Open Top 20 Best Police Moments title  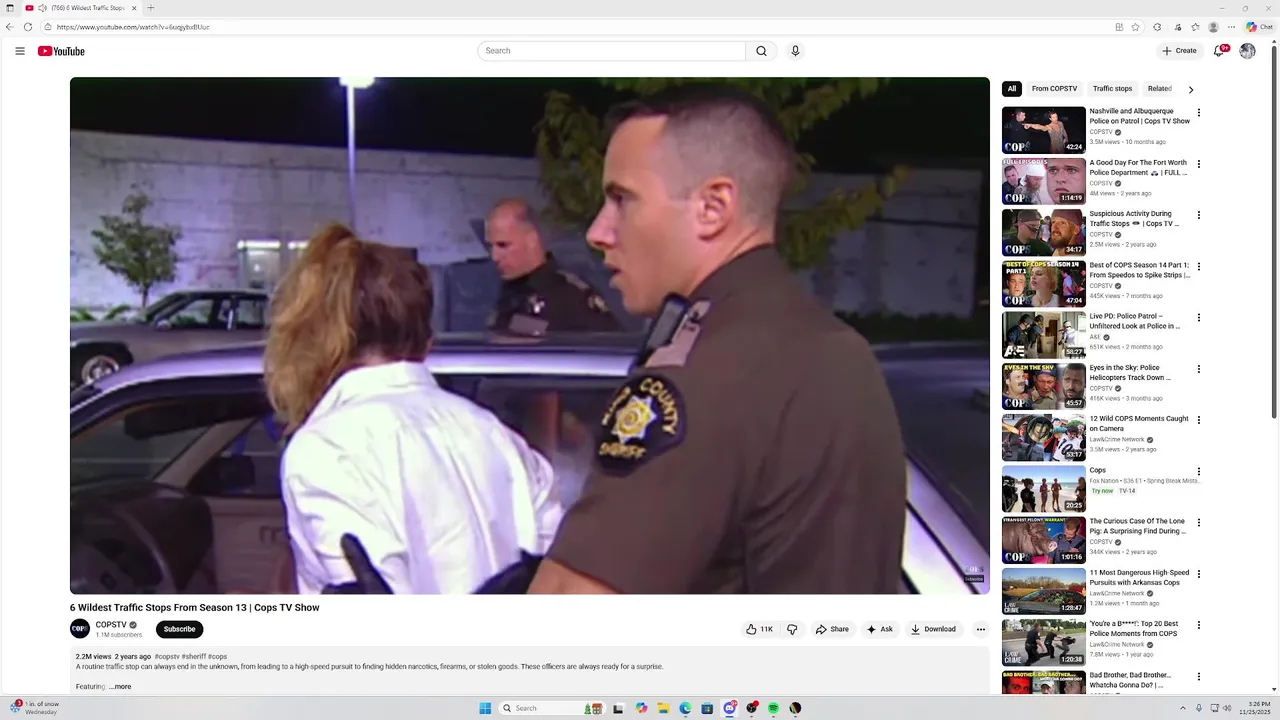pyautogui.click(x=1134, y=629)
